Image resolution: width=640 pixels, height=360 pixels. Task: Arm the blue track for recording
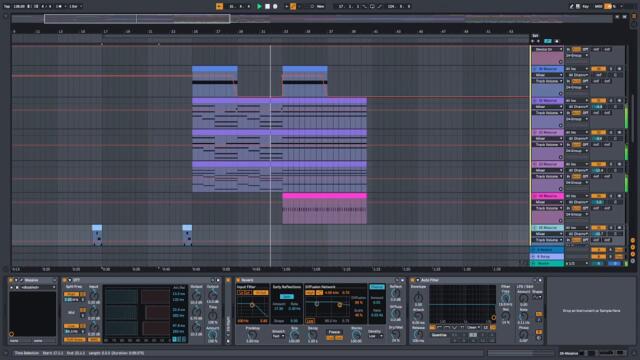coord(619,69)
